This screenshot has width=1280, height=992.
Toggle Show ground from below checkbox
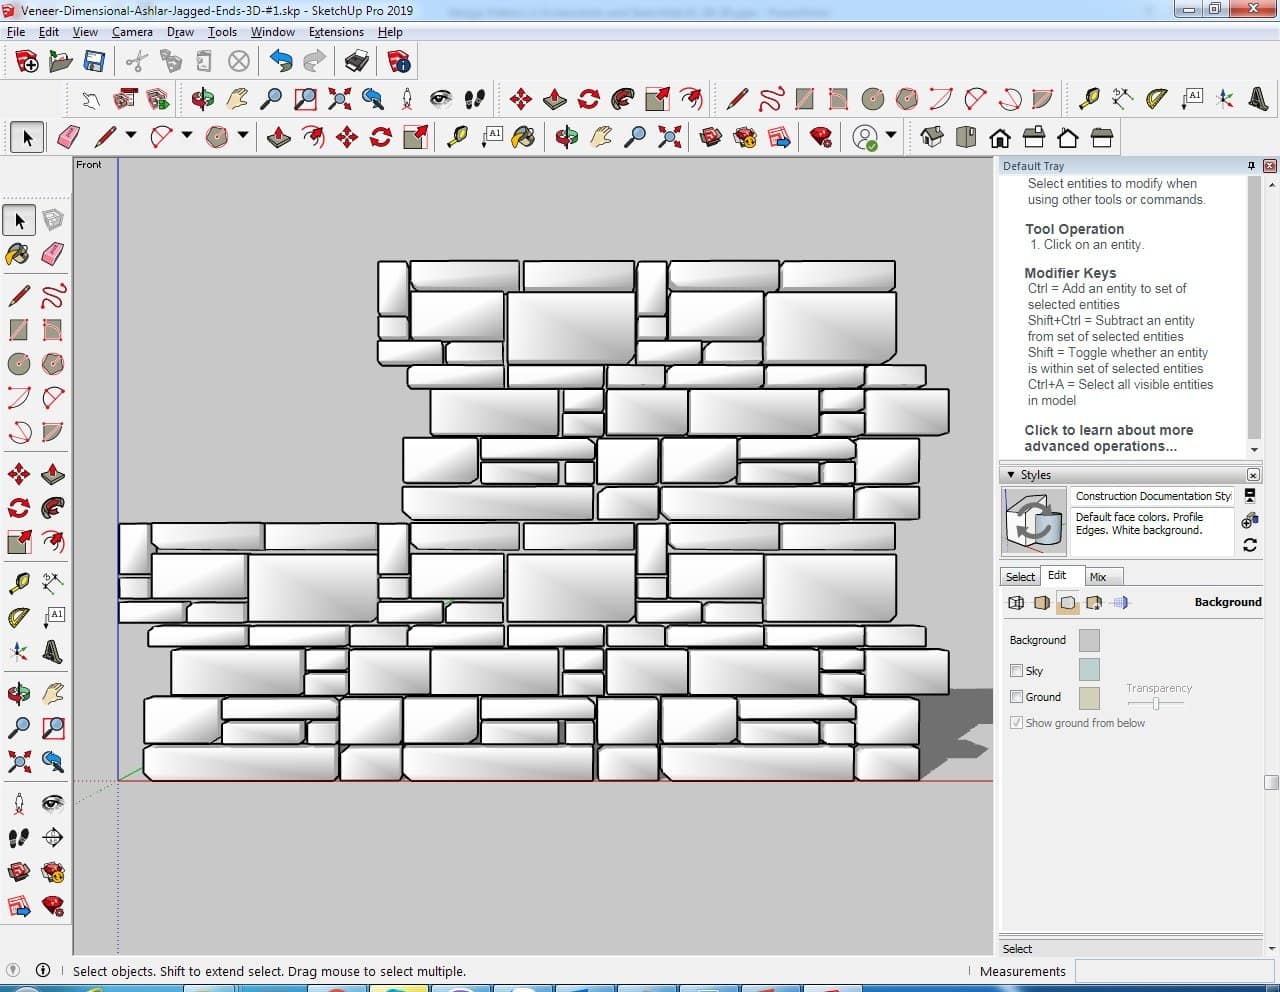[1017, 723]
